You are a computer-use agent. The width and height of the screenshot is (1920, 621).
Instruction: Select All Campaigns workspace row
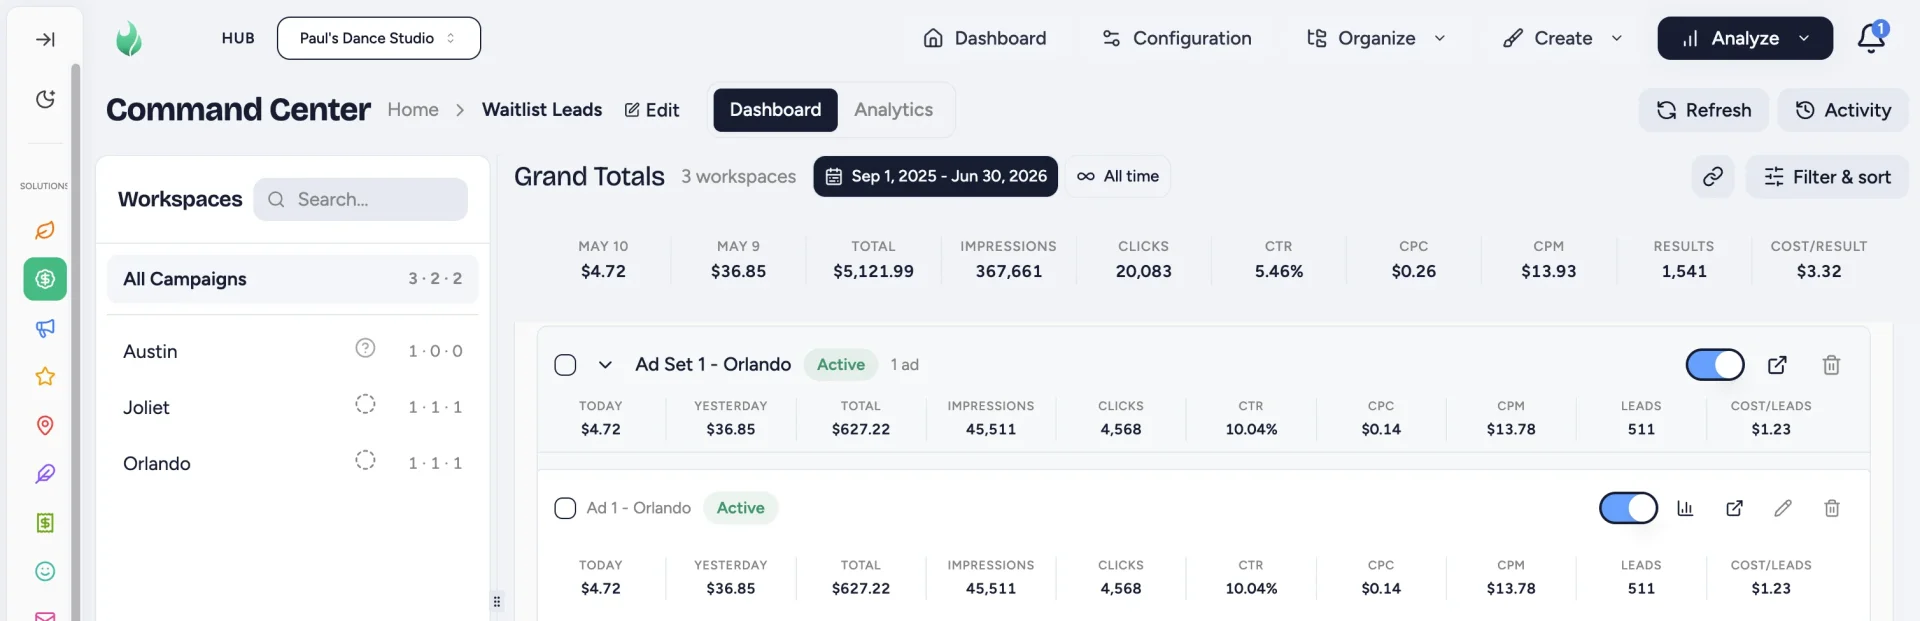point(292,279)
